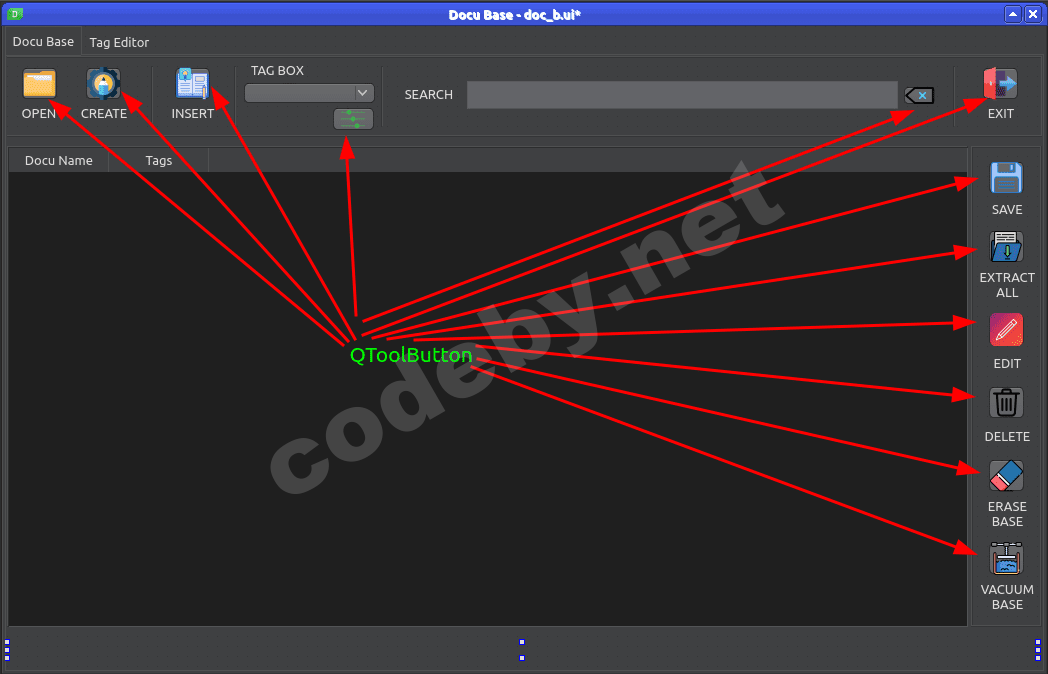The height and width of the screenshot is (674, 1048).
Task: Click the EDIT pencil icon
Action: pos(1006,330)
